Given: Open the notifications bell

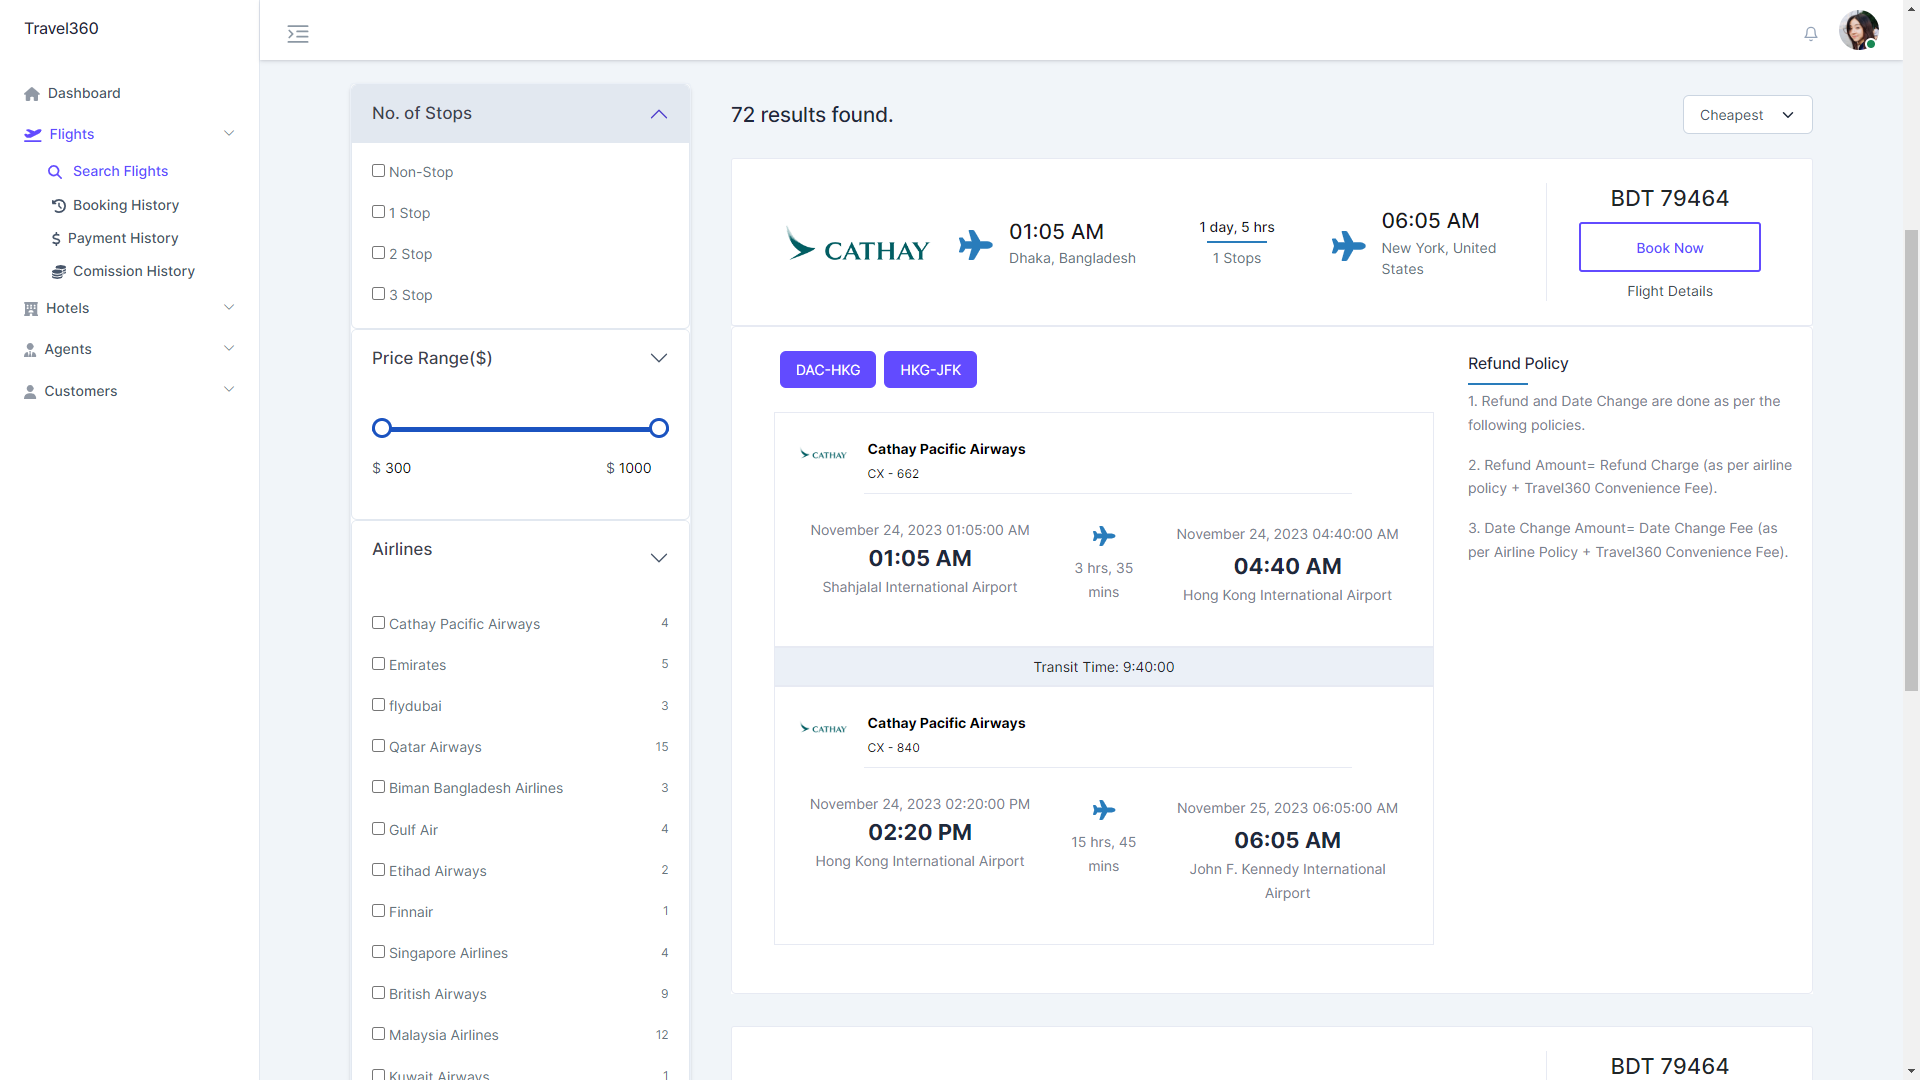Looking at the screenshot, I should point(1811,34).
